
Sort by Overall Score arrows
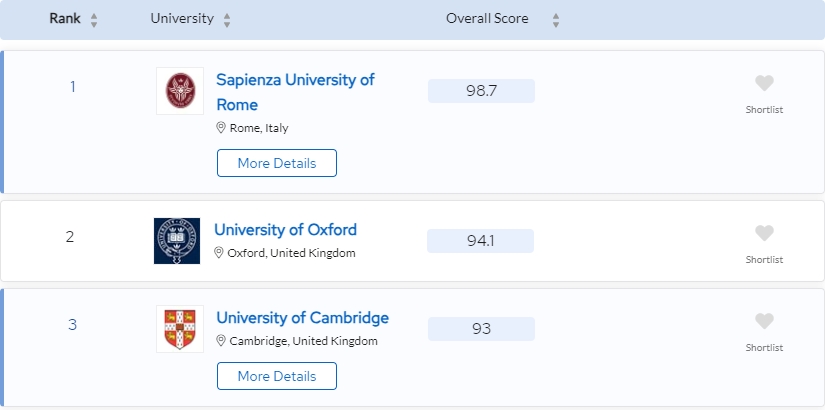(556, 20)
